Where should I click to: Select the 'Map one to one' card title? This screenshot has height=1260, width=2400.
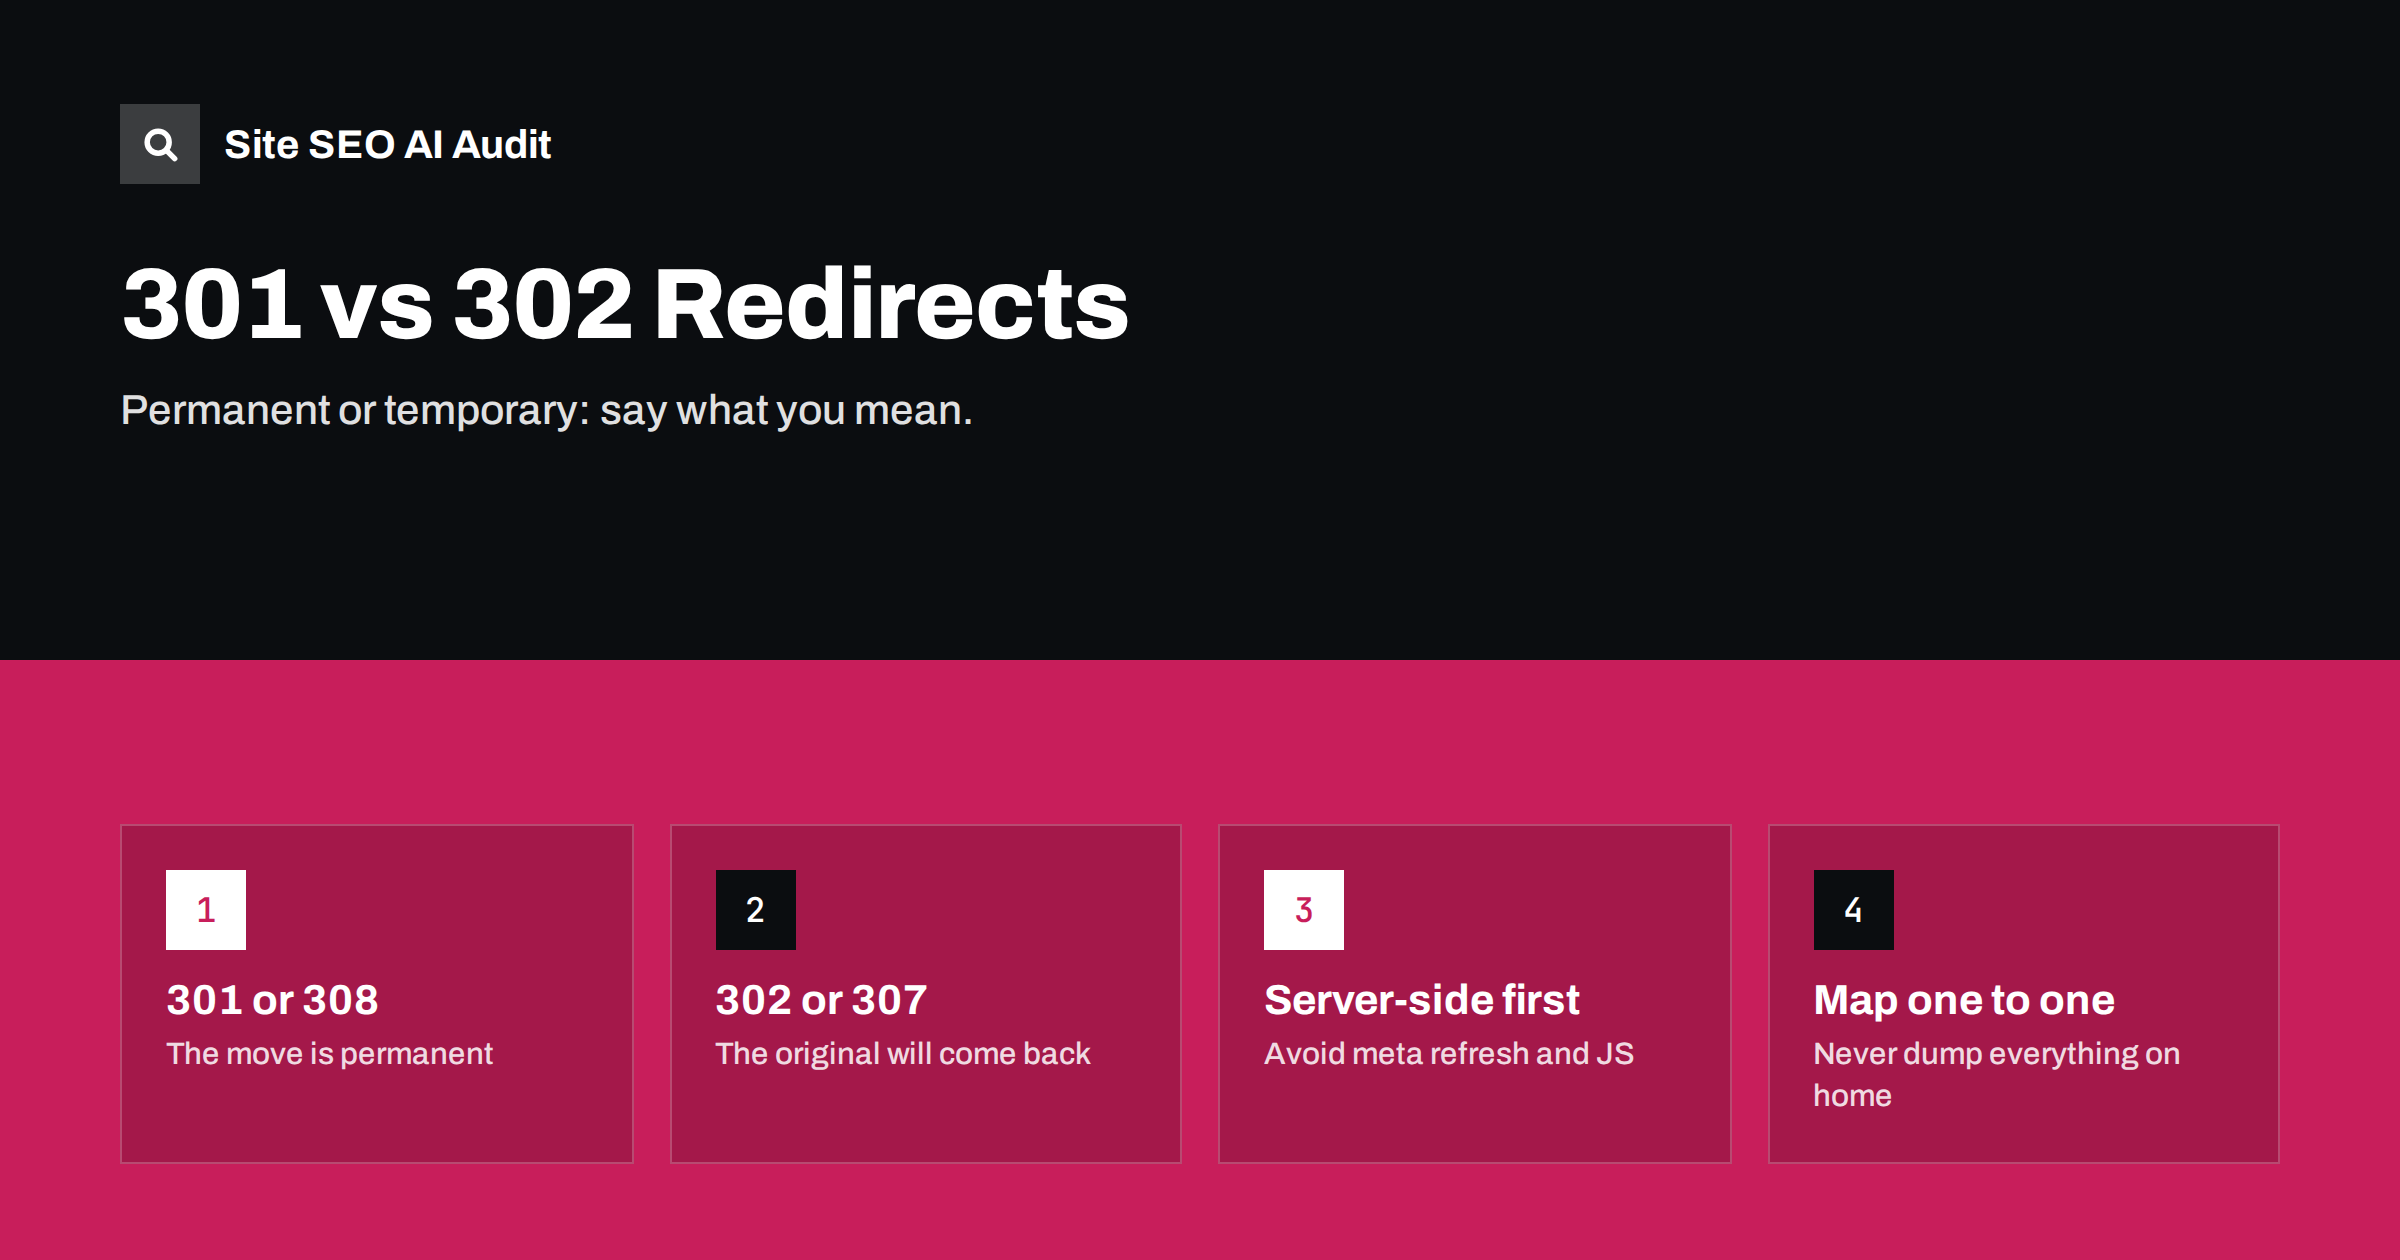click(1964, 1000)
